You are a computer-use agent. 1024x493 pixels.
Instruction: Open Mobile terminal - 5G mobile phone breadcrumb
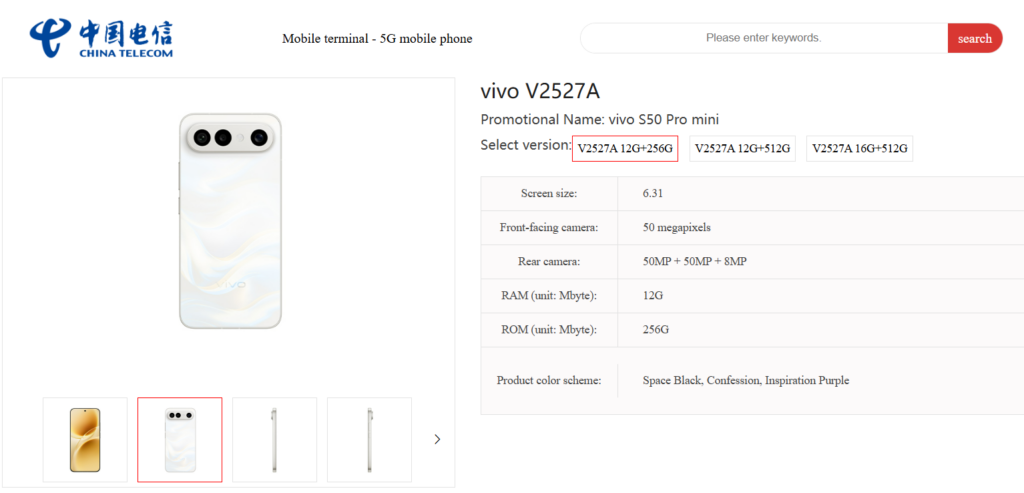tap(377, 39)
